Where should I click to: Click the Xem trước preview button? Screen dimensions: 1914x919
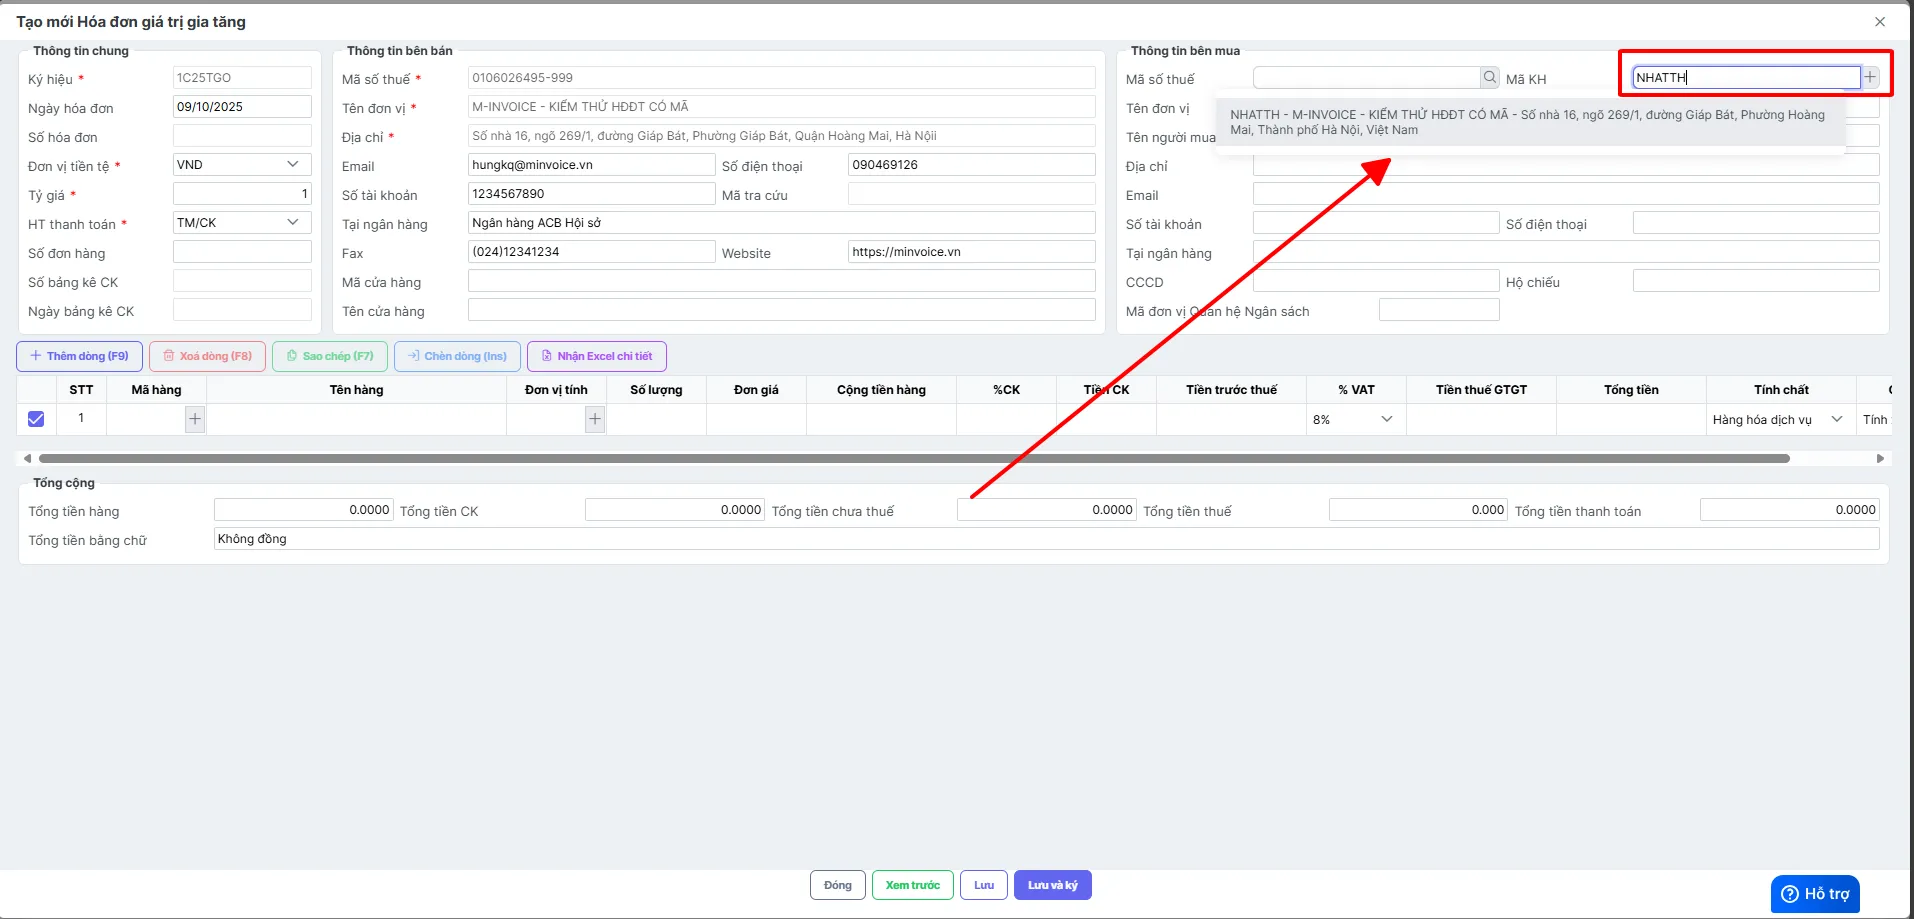pos(912,885)
